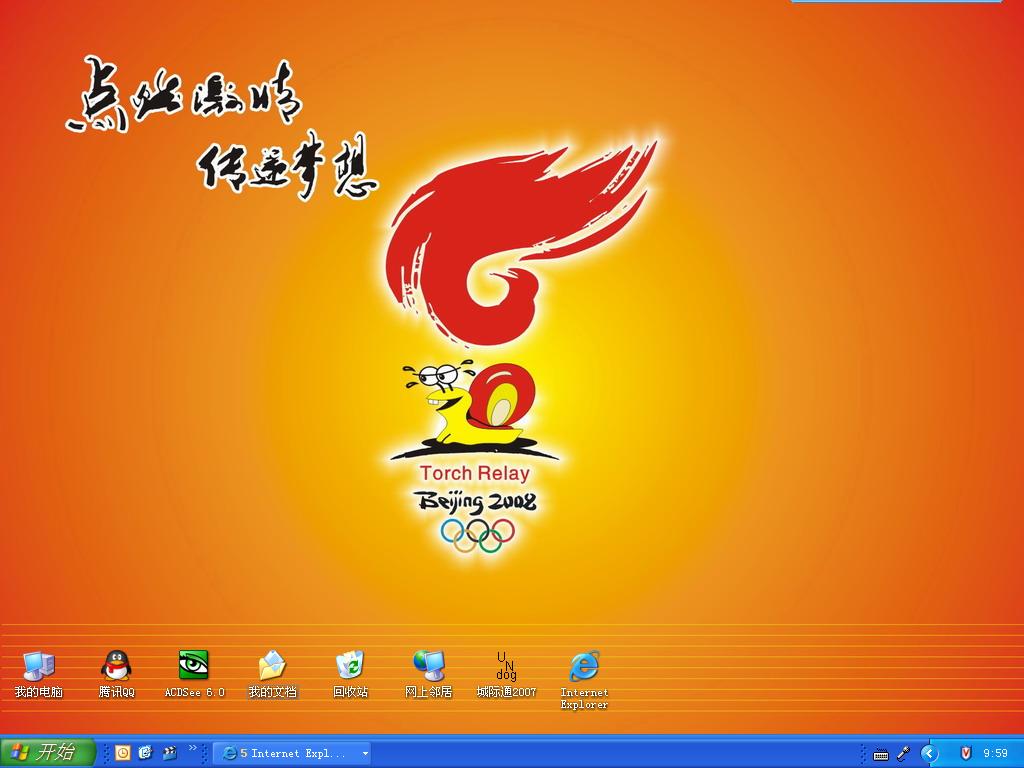This screenshot has width=1024, height=768.
Task: Click the 城际通2007 UNdog icon
Action: pos(506,666)
